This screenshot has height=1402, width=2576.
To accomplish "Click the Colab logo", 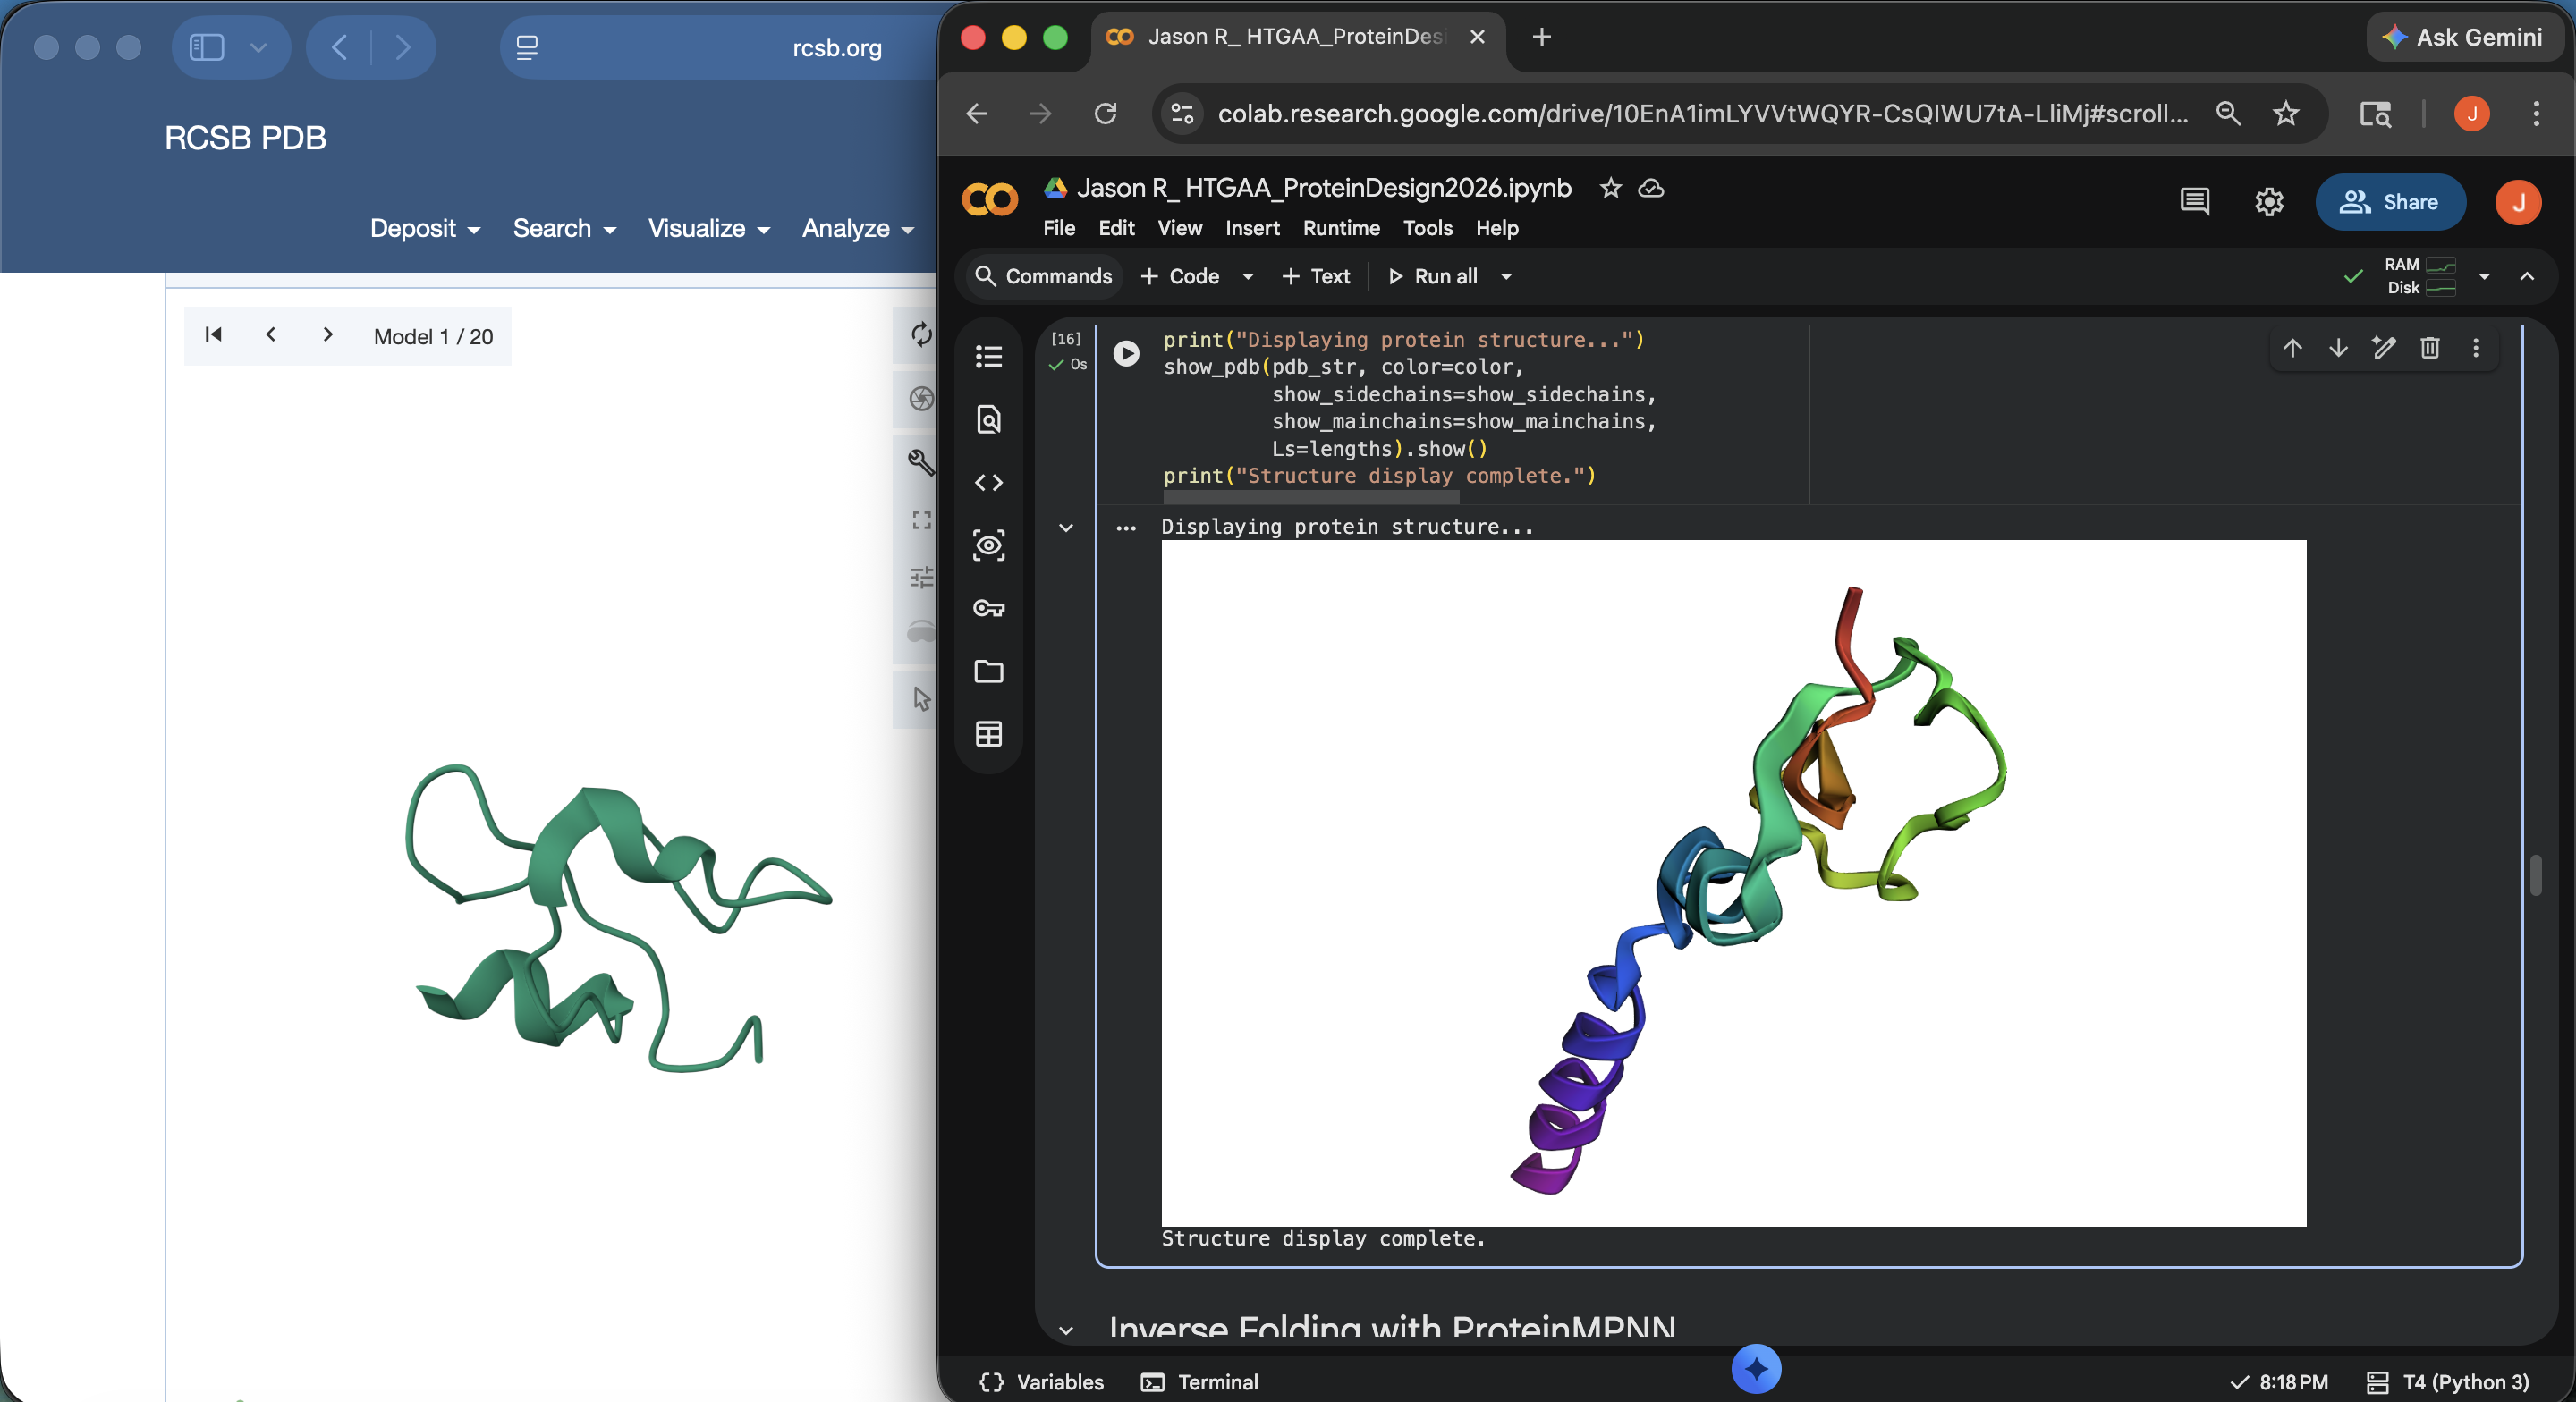I will point(989,200).
